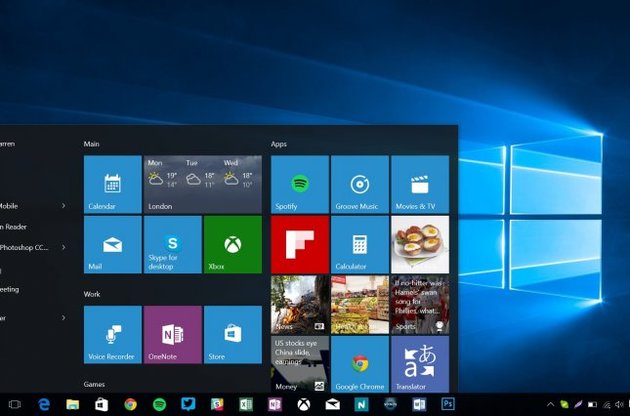Open the Mail tile

coord(112,244)
